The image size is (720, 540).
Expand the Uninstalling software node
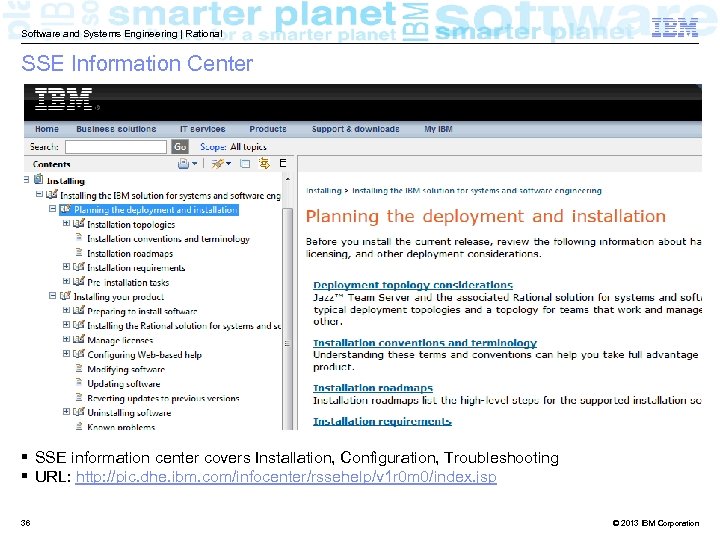pos(66,411)
